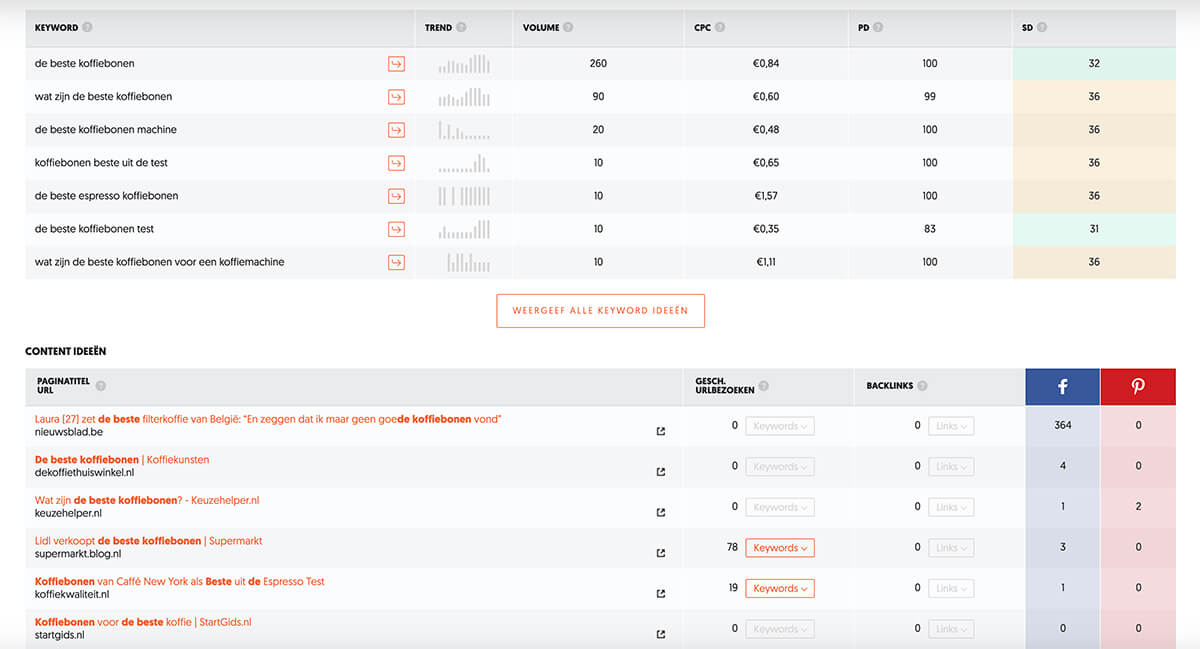Click the help icon next to the CPC header
1200x649 pixels.
721,28
